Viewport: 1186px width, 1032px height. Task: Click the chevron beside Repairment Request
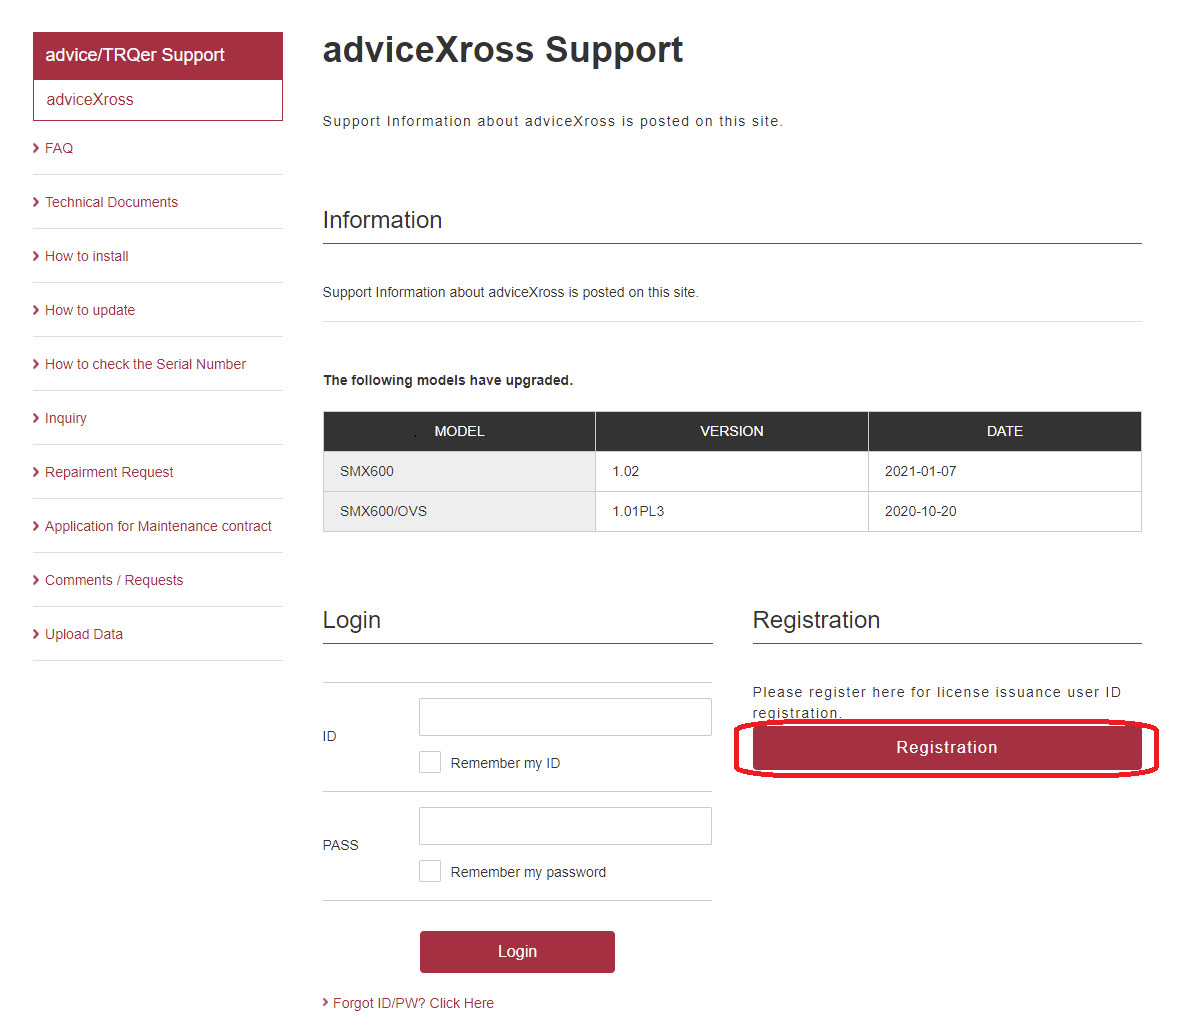(x=36, y=472)
